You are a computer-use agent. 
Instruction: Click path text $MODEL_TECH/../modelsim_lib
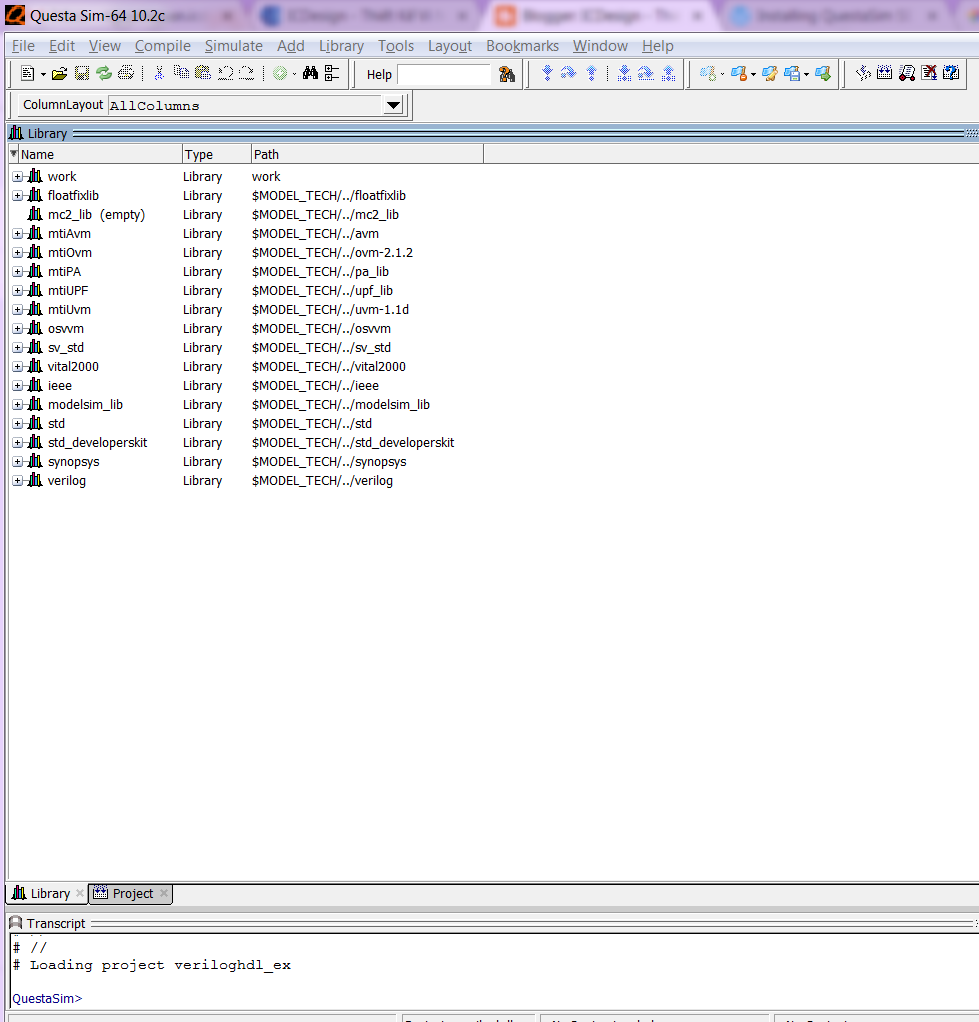coord(341,405)
